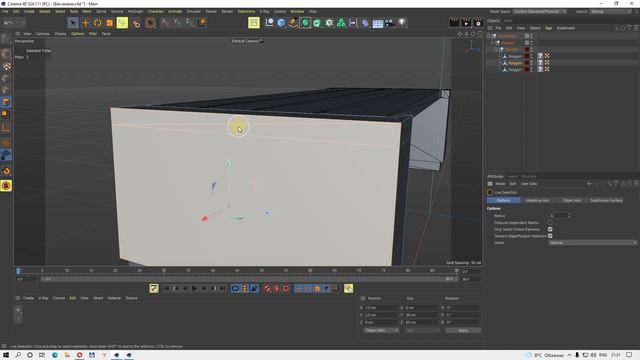Screen dimensions: 640x360
Task: Select the Live Selection arrow tool
Action: [73, 23]
